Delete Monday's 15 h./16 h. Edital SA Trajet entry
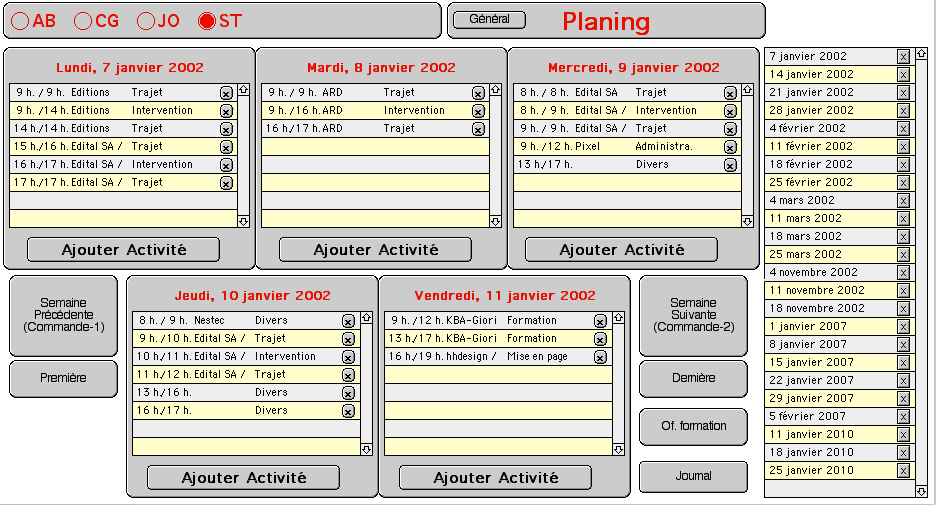Screen dimensions: 936x505 [x=226, y=147]
